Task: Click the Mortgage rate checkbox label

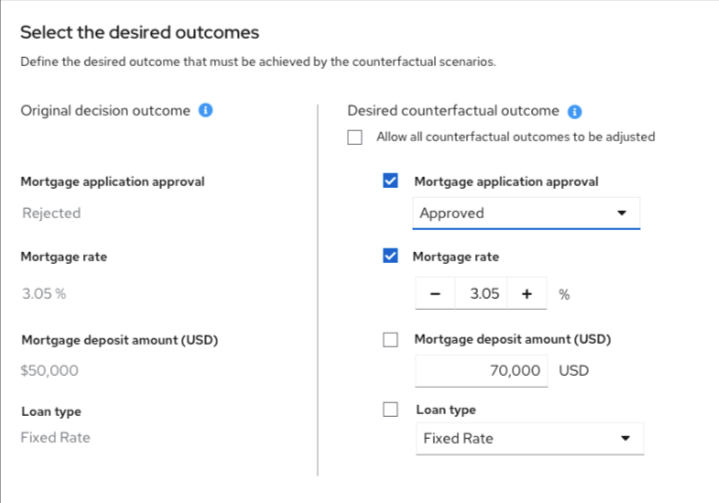Action: click(x=456, y=257)
